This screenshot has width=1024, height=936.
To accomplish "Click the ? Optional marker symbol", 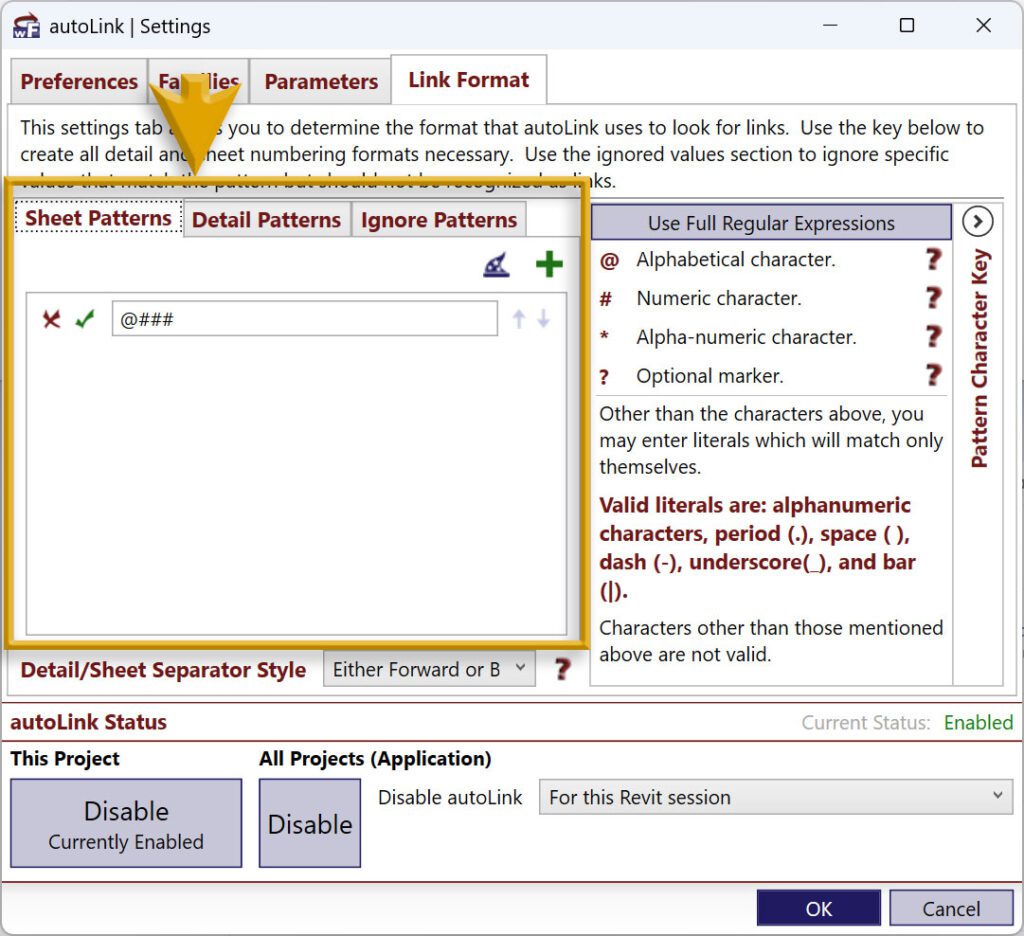I will click(x=604, y=377).
